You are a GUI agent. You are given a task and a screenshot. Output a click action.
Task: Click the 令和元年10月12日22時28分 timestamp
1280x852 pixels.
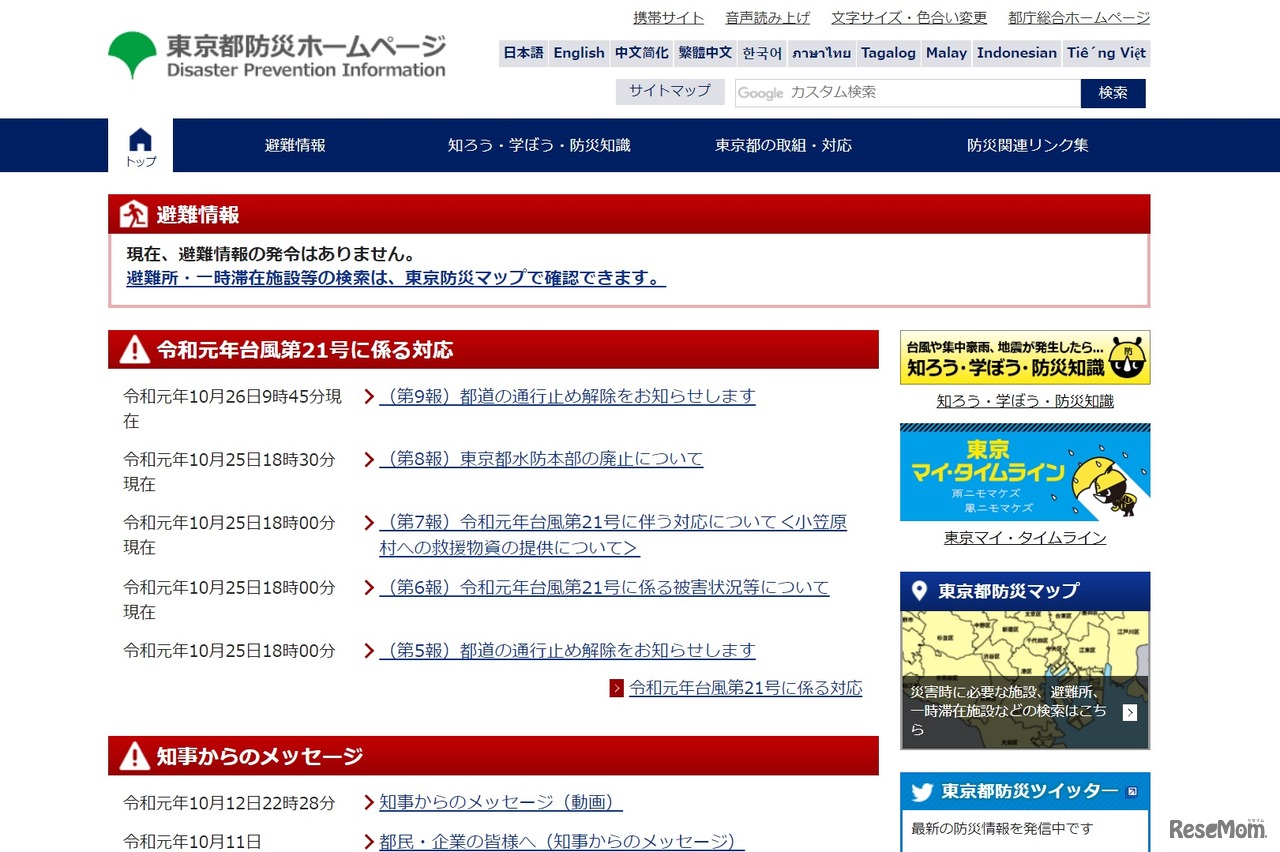(x=230, y=802)
